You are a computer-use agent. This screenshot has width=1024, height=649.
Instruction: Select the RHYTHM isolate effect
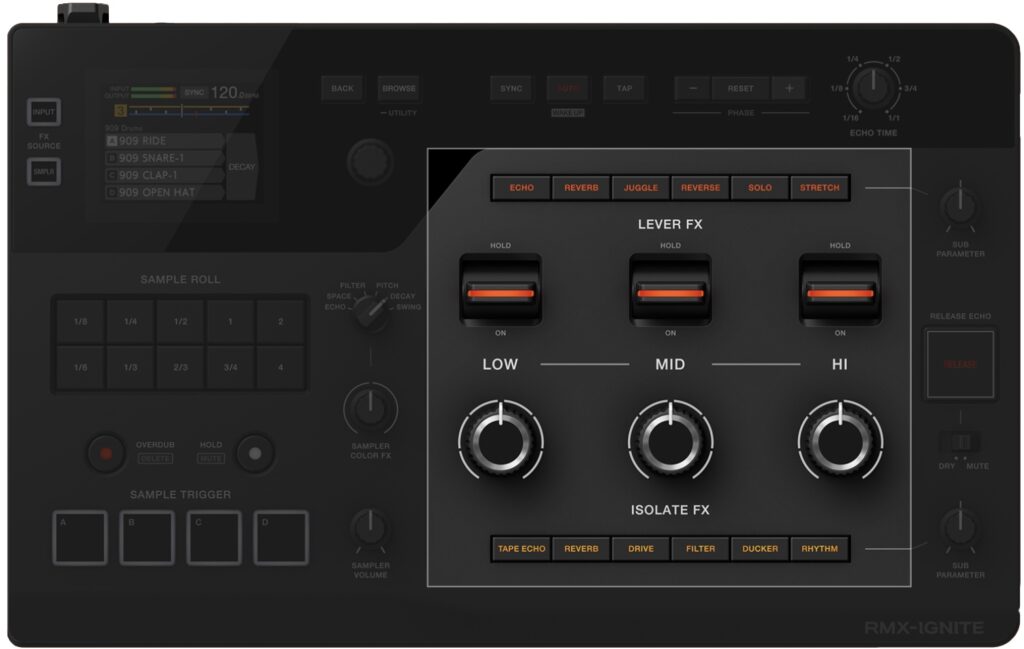820,548
